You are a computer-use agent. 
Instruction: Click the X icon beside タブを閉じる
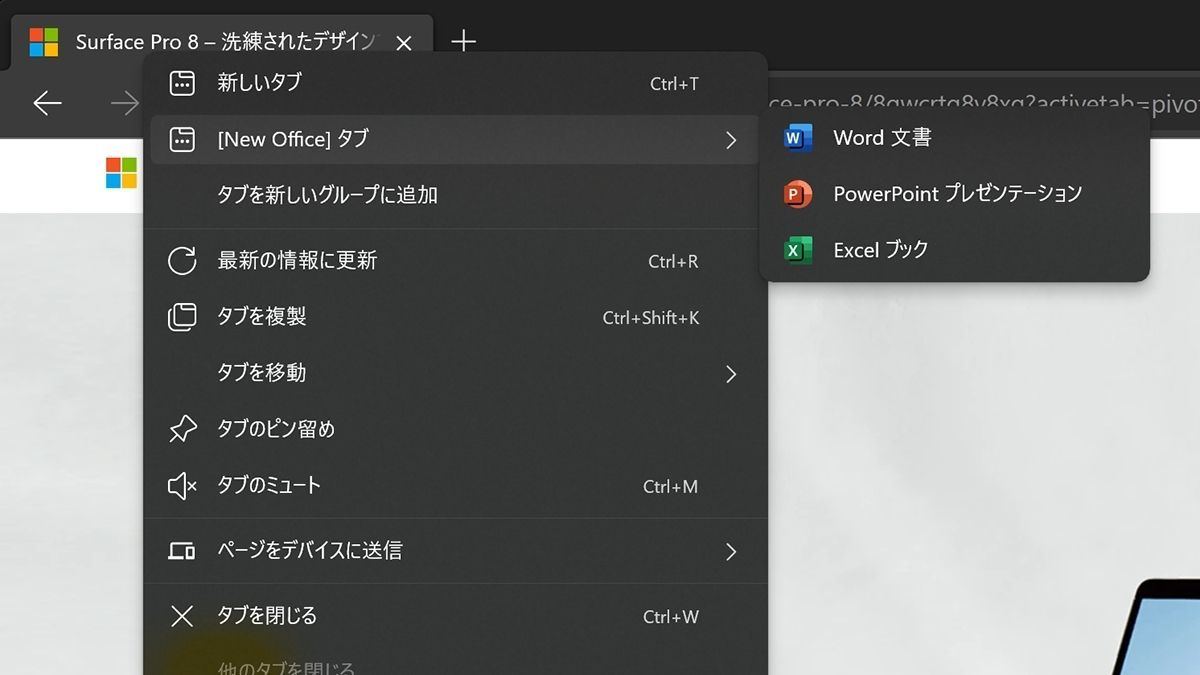point(182,616)
